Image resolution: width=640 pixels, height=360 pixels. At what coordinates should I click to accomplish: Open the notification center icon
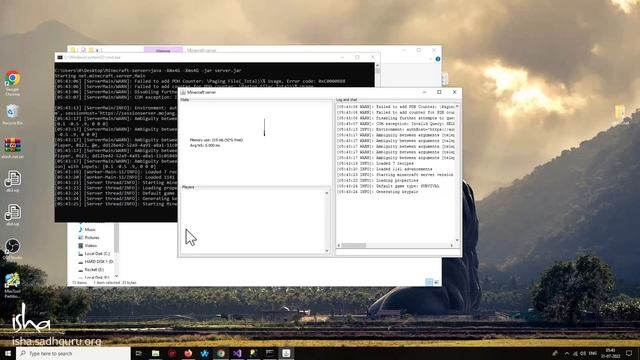(629, 353)
